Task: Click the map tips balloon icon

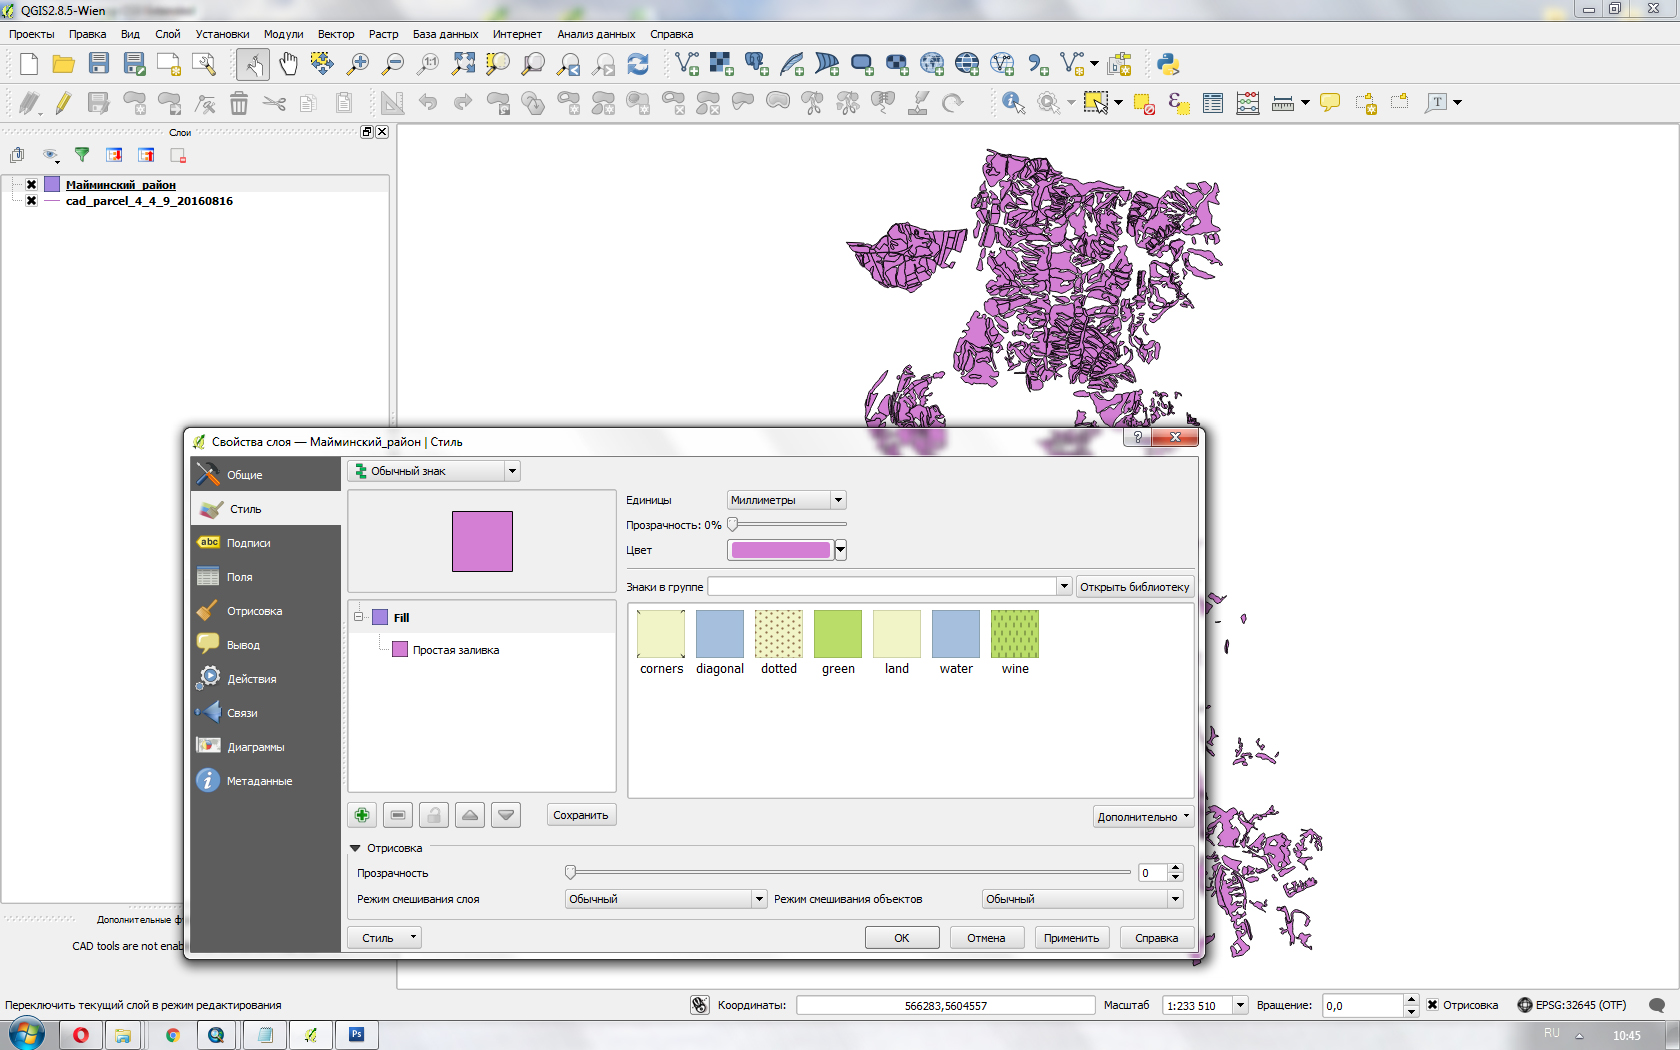Action: (1330, 102)
